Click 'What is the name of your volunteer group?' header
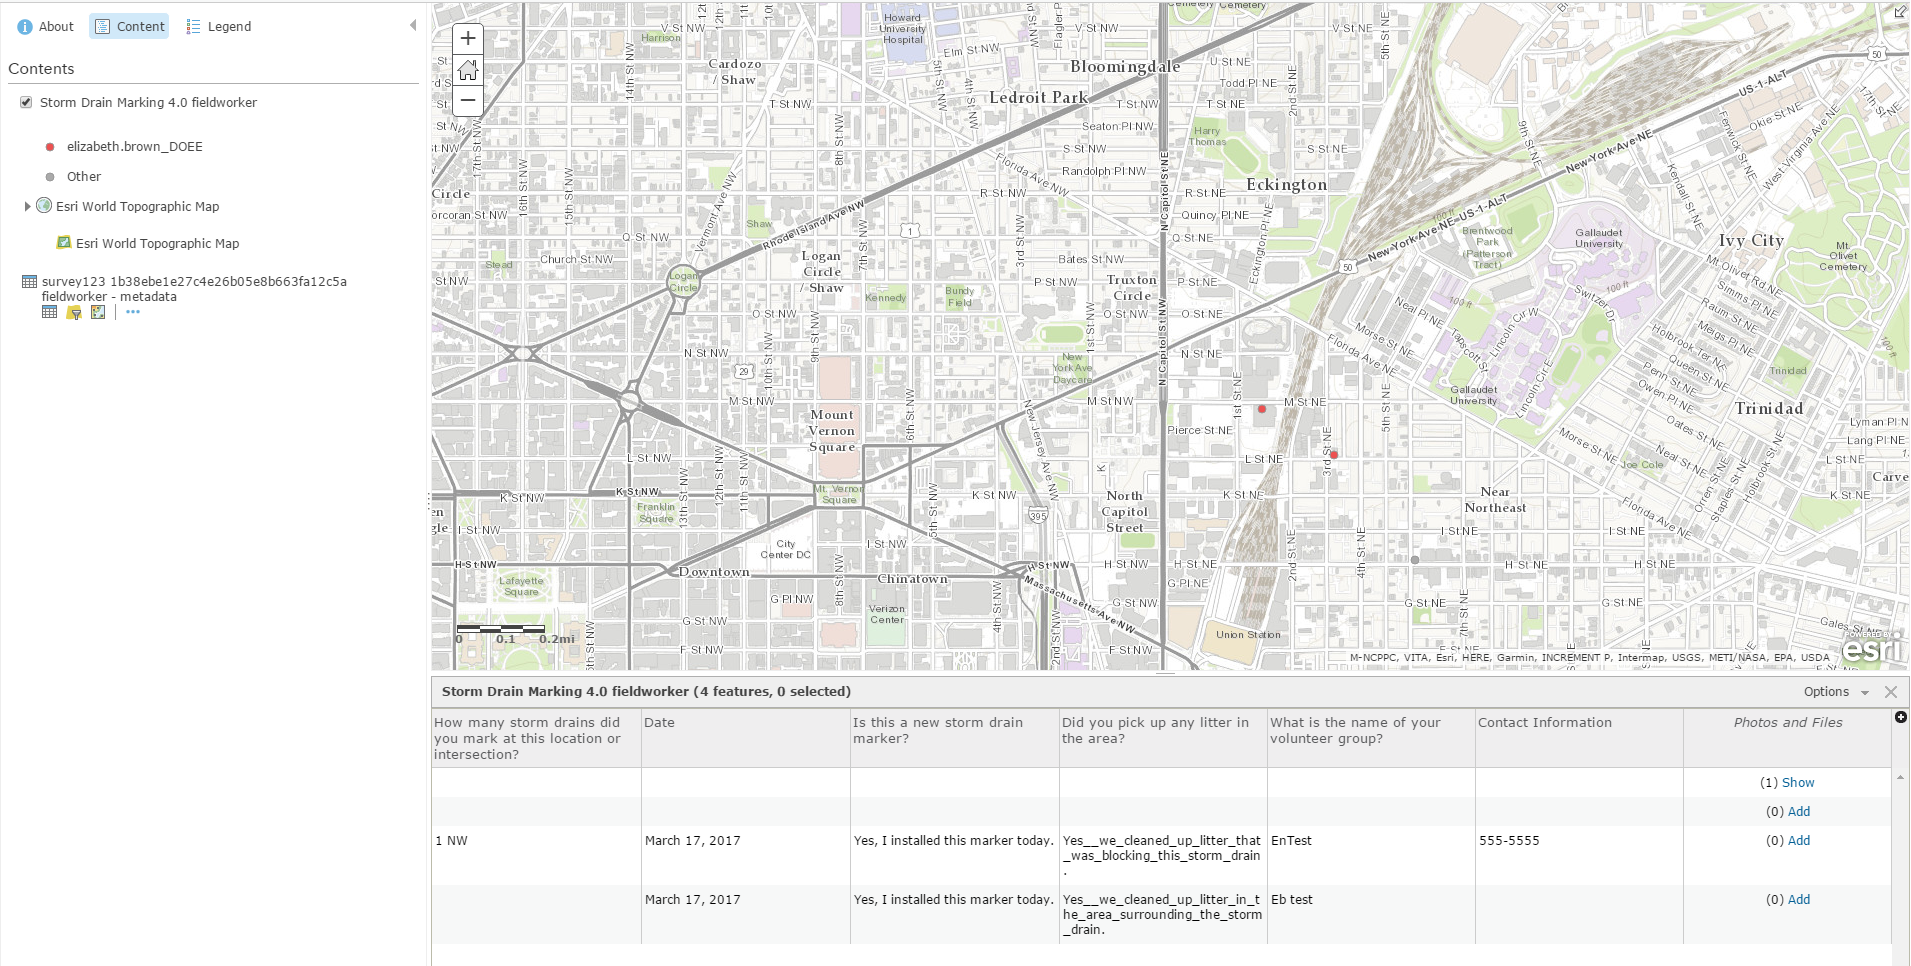The image size is (1911, 966). point(1372,738)
